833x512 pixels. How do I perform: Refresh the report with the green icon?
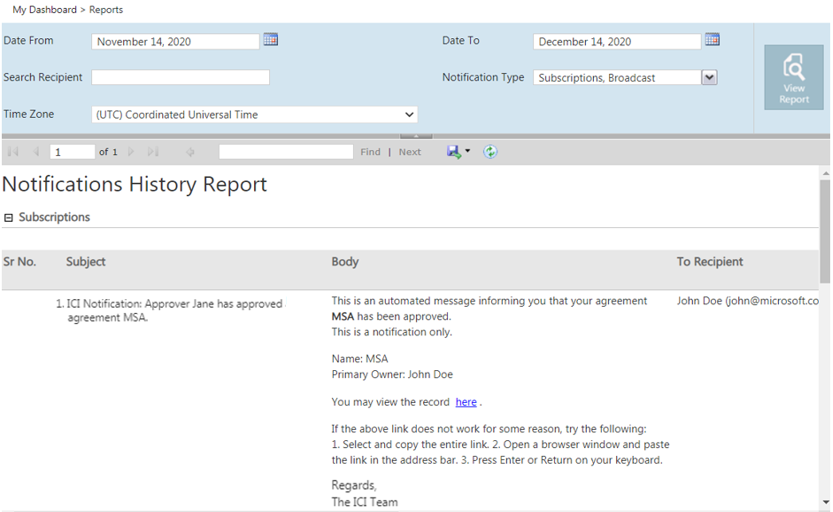click(490, 152)
